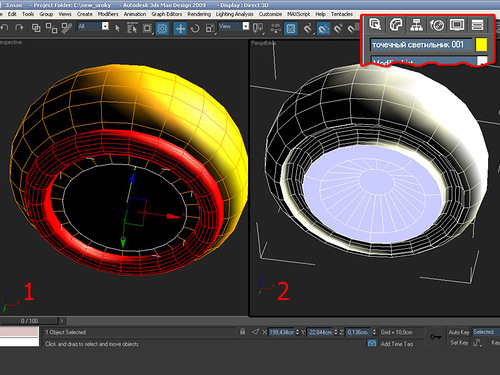This screenshot has width=500, height=375.
Task: Click the time slider next-frame arrow
Action: pos(62,321)
